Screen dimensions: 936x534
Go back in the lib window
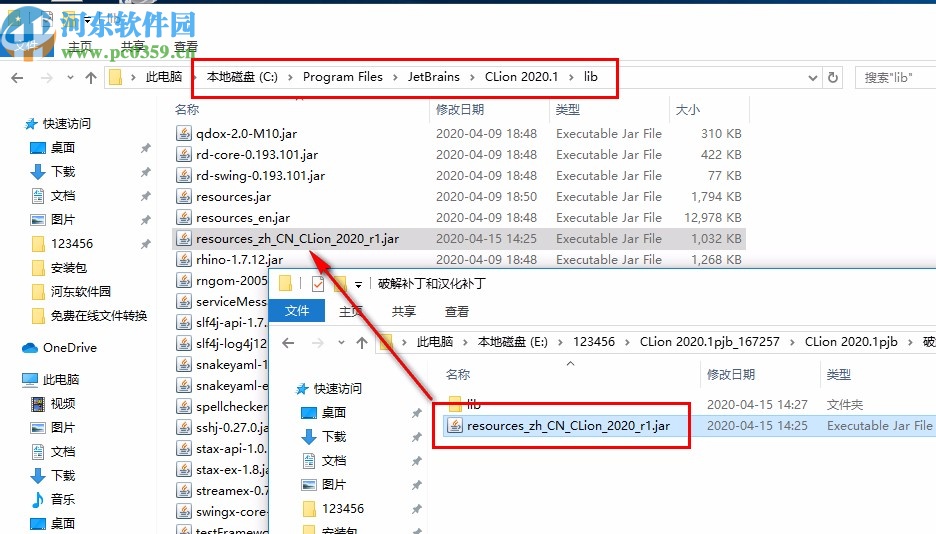tap(17, 78)
